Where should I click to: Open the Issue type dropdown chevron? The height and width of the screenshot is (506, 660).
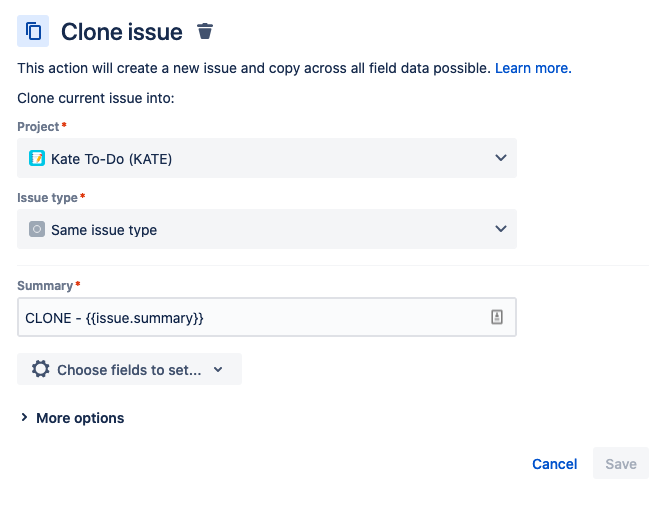pyautogui.click(x=501, y=229)
